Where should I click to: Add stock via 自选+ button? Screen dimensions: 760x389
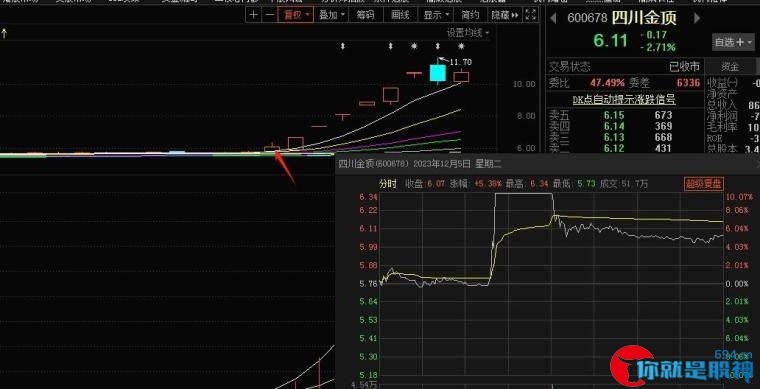pyautogui.click(x=733, y=42)
